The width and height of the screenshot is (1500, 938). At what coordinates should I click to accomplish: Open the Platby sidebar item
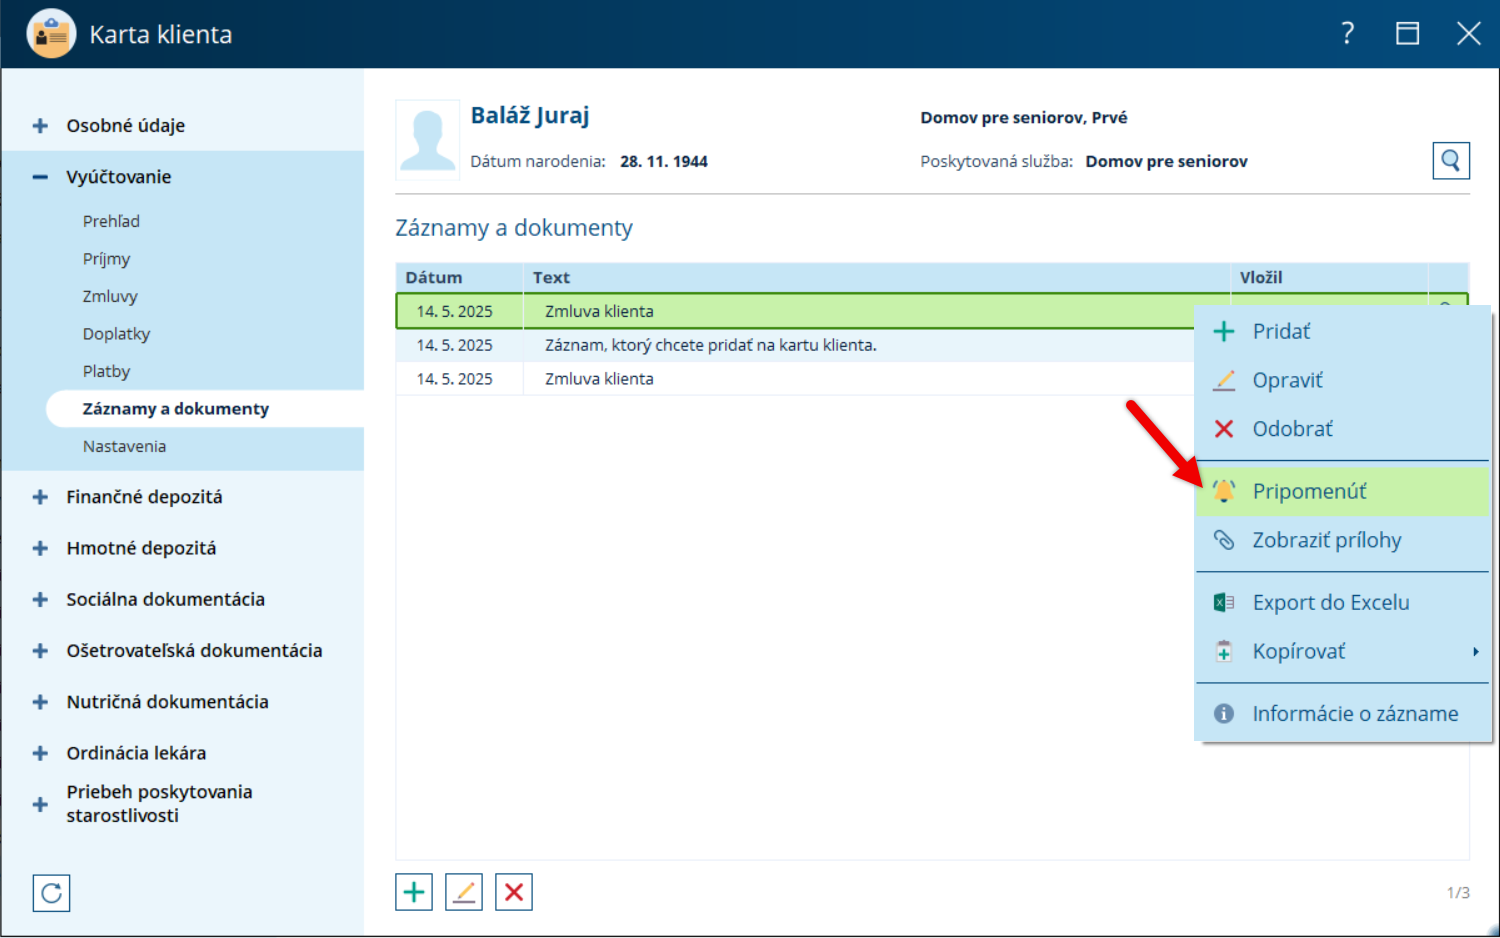pos(106,371)
